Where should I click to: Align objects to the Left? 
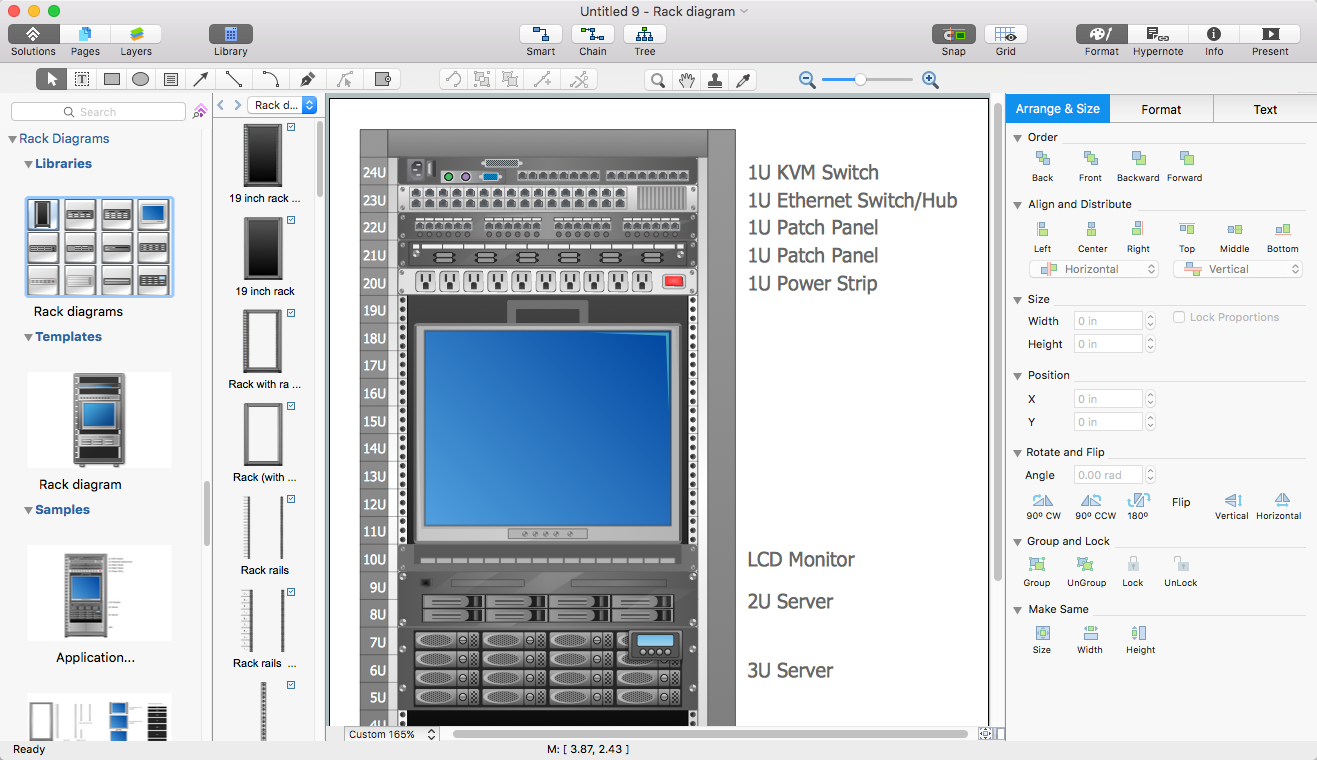(1042, 230)
